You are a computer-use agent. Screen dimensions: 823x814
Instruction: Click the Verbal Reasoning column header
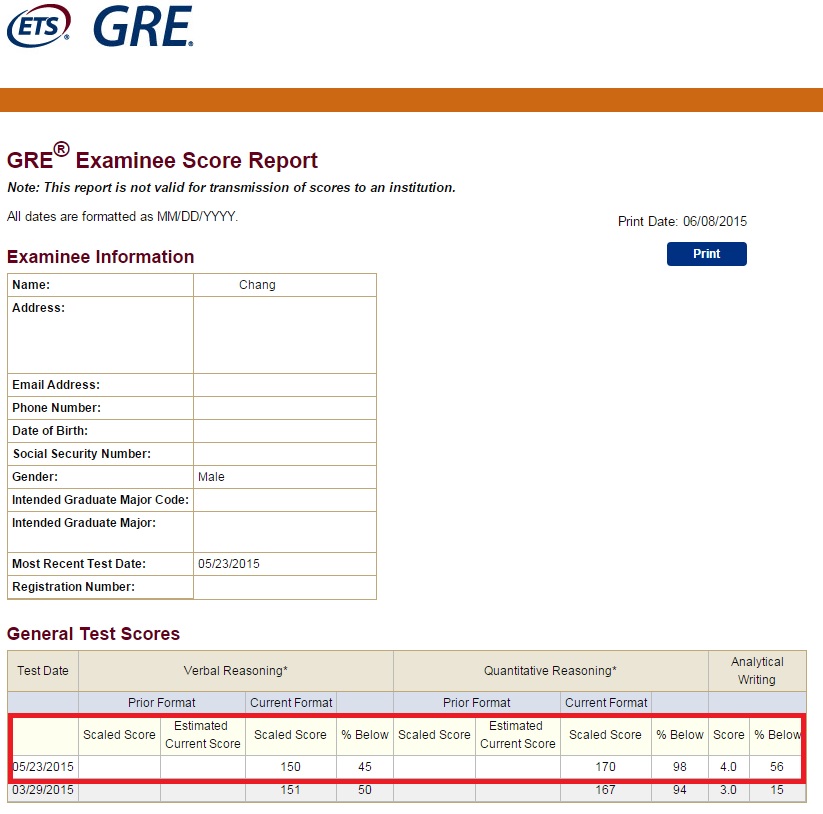click(236, 671)
